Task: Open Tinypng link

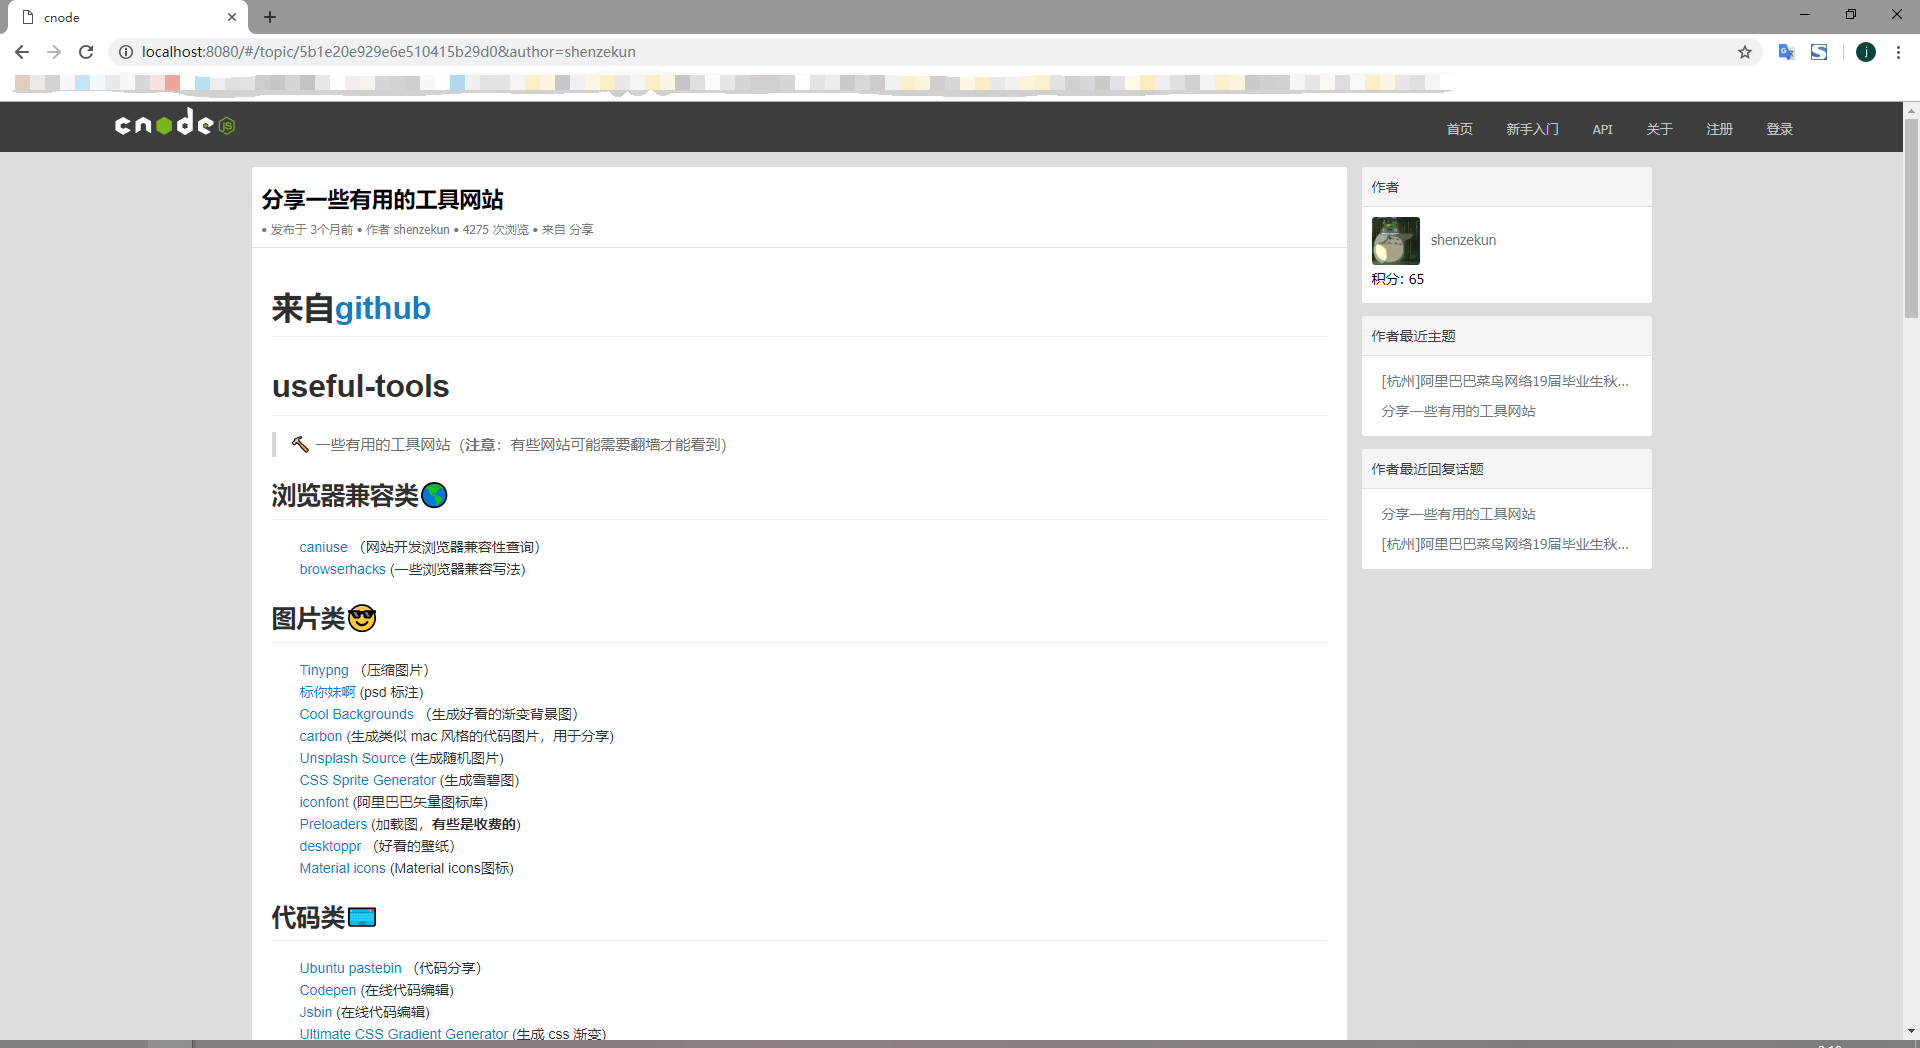Action: click(x=324, y=670)
